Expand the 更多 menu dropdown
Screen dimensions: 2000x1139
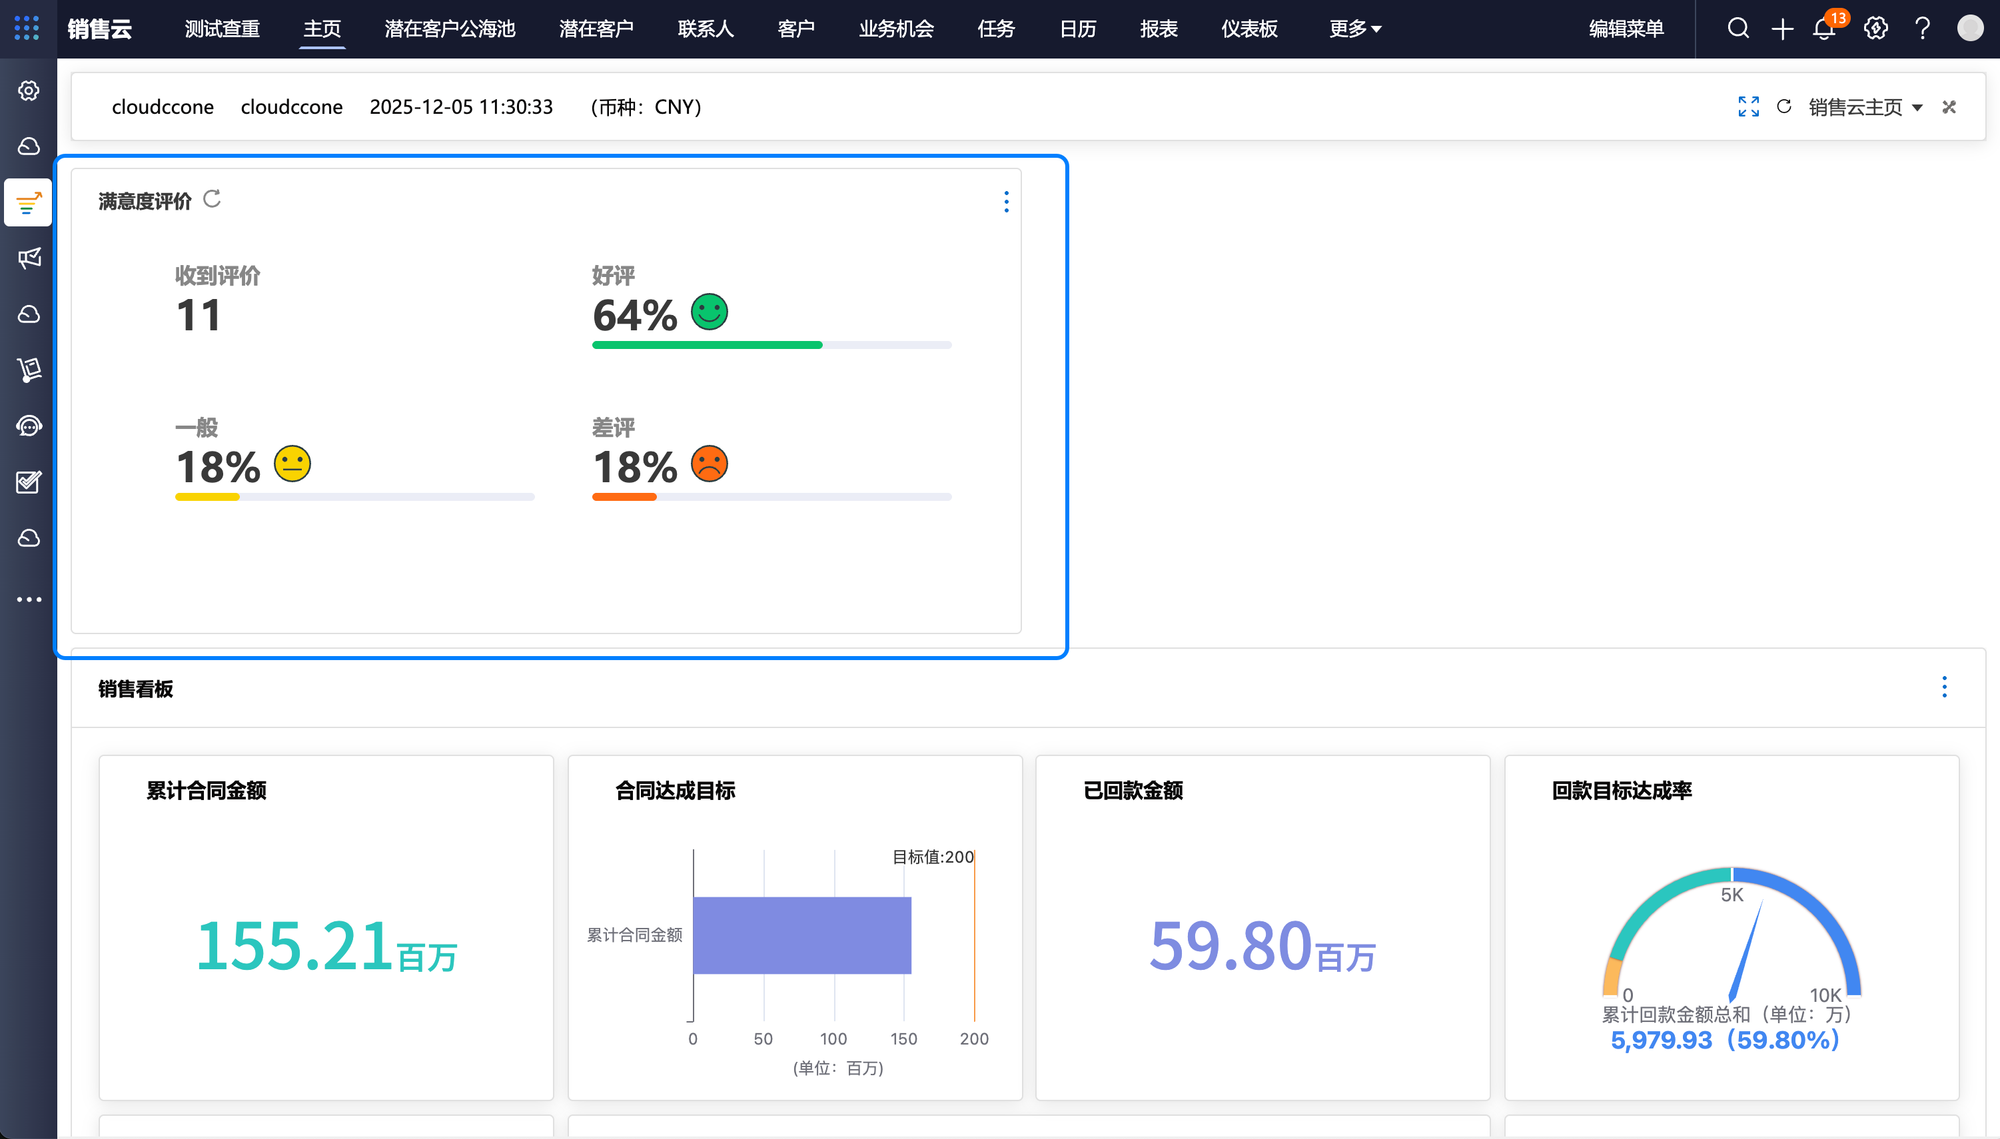[1355, 29]
